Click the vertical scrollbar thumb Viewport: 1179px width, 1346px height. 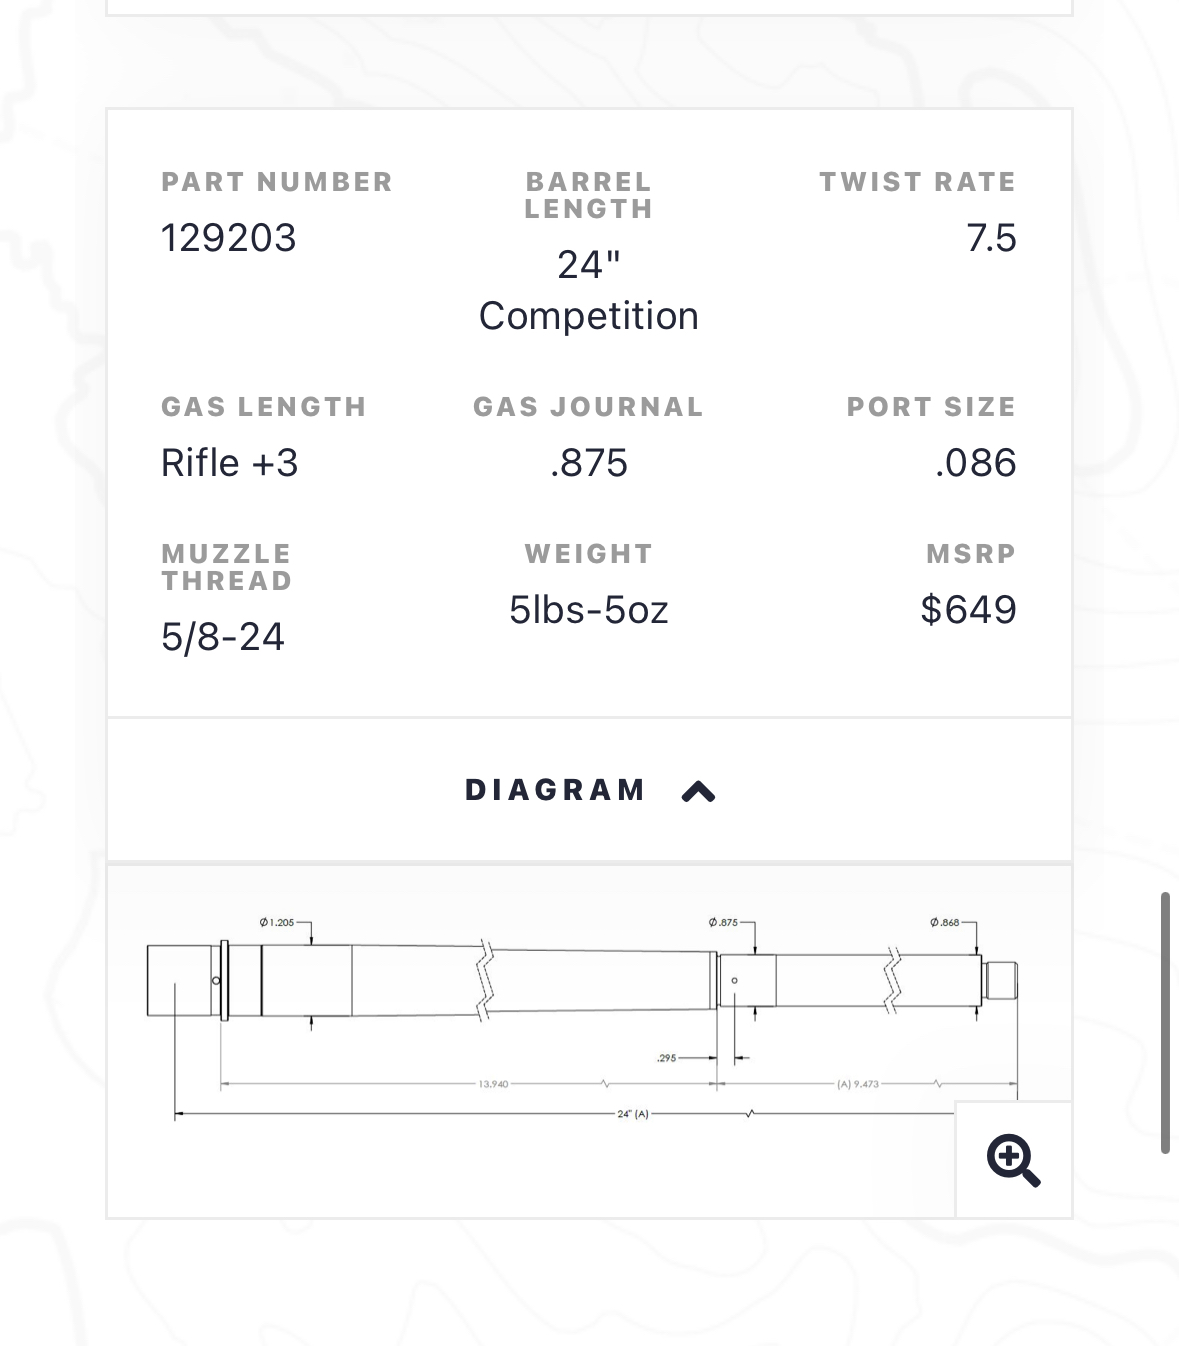[1165, 1023]
